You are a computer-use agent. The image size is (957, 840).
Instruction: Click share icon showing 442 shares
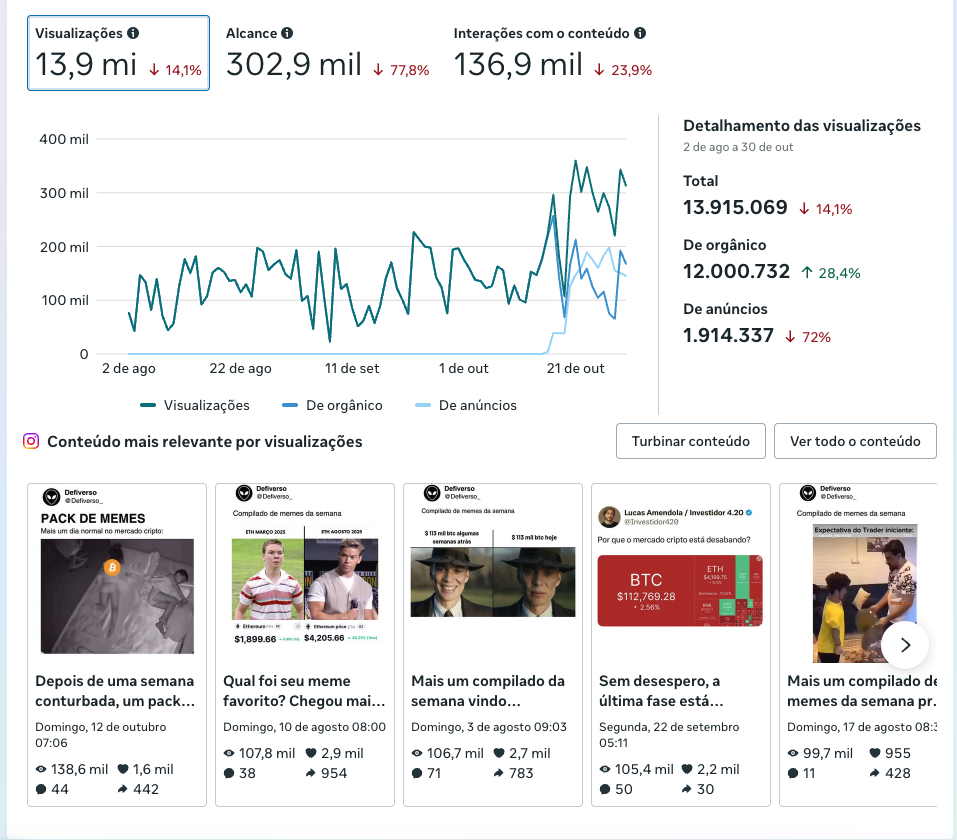pos(123,789)
